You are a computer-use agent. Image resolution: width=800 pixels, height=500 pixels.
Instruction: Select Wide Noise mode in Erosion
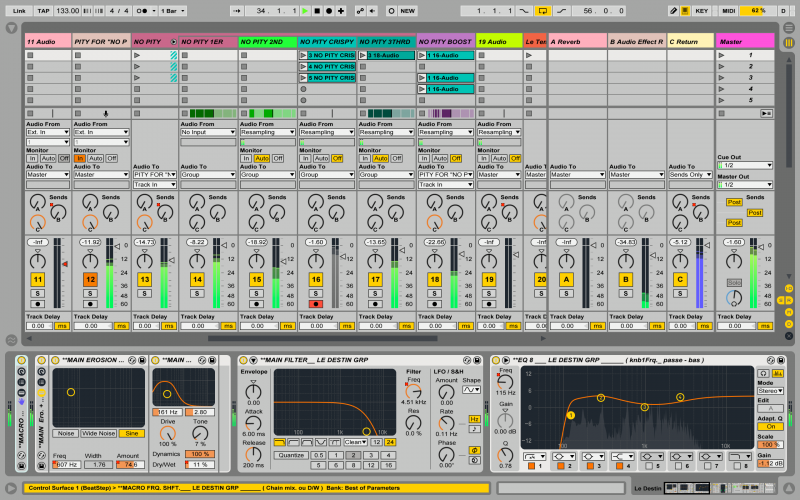coord(98,433)
